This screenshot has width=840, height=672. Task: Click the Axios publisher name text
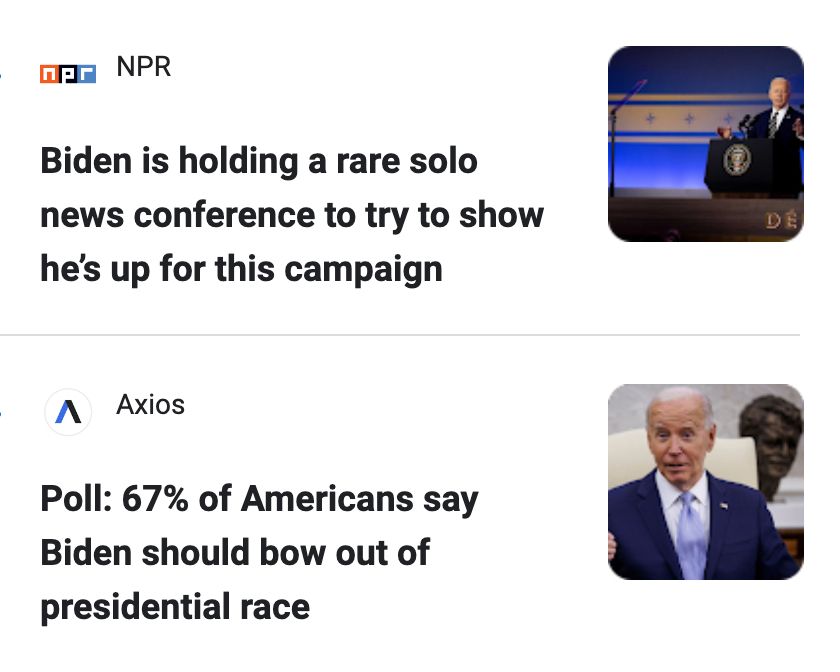point(150,405)
